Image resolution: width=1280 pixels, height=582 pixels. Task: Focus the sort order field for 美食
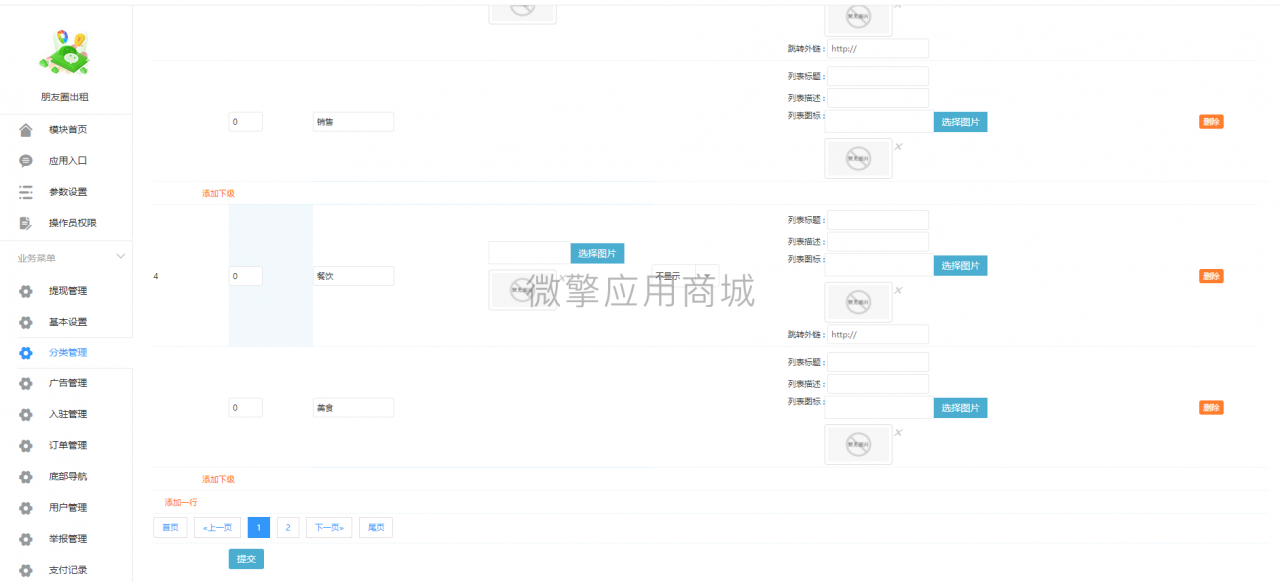(245, 407)
